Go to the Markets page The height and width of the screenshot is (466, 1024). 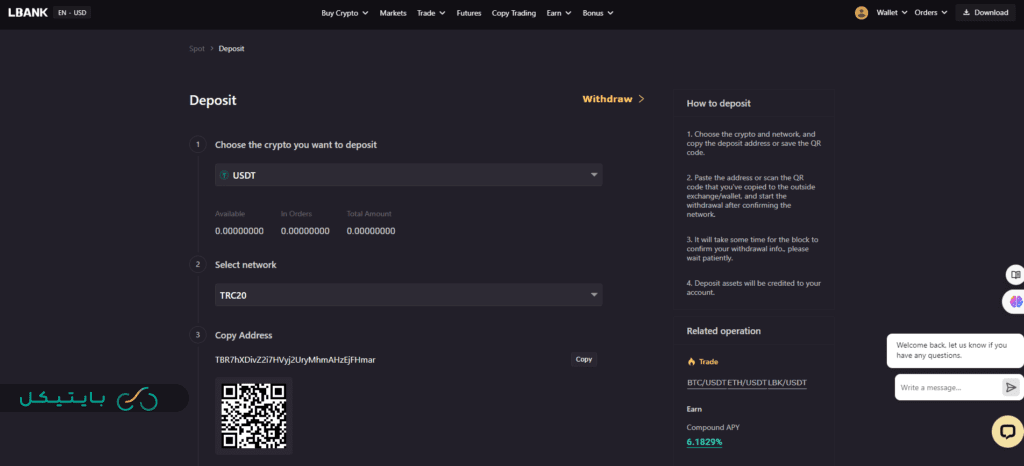[393, 13]
